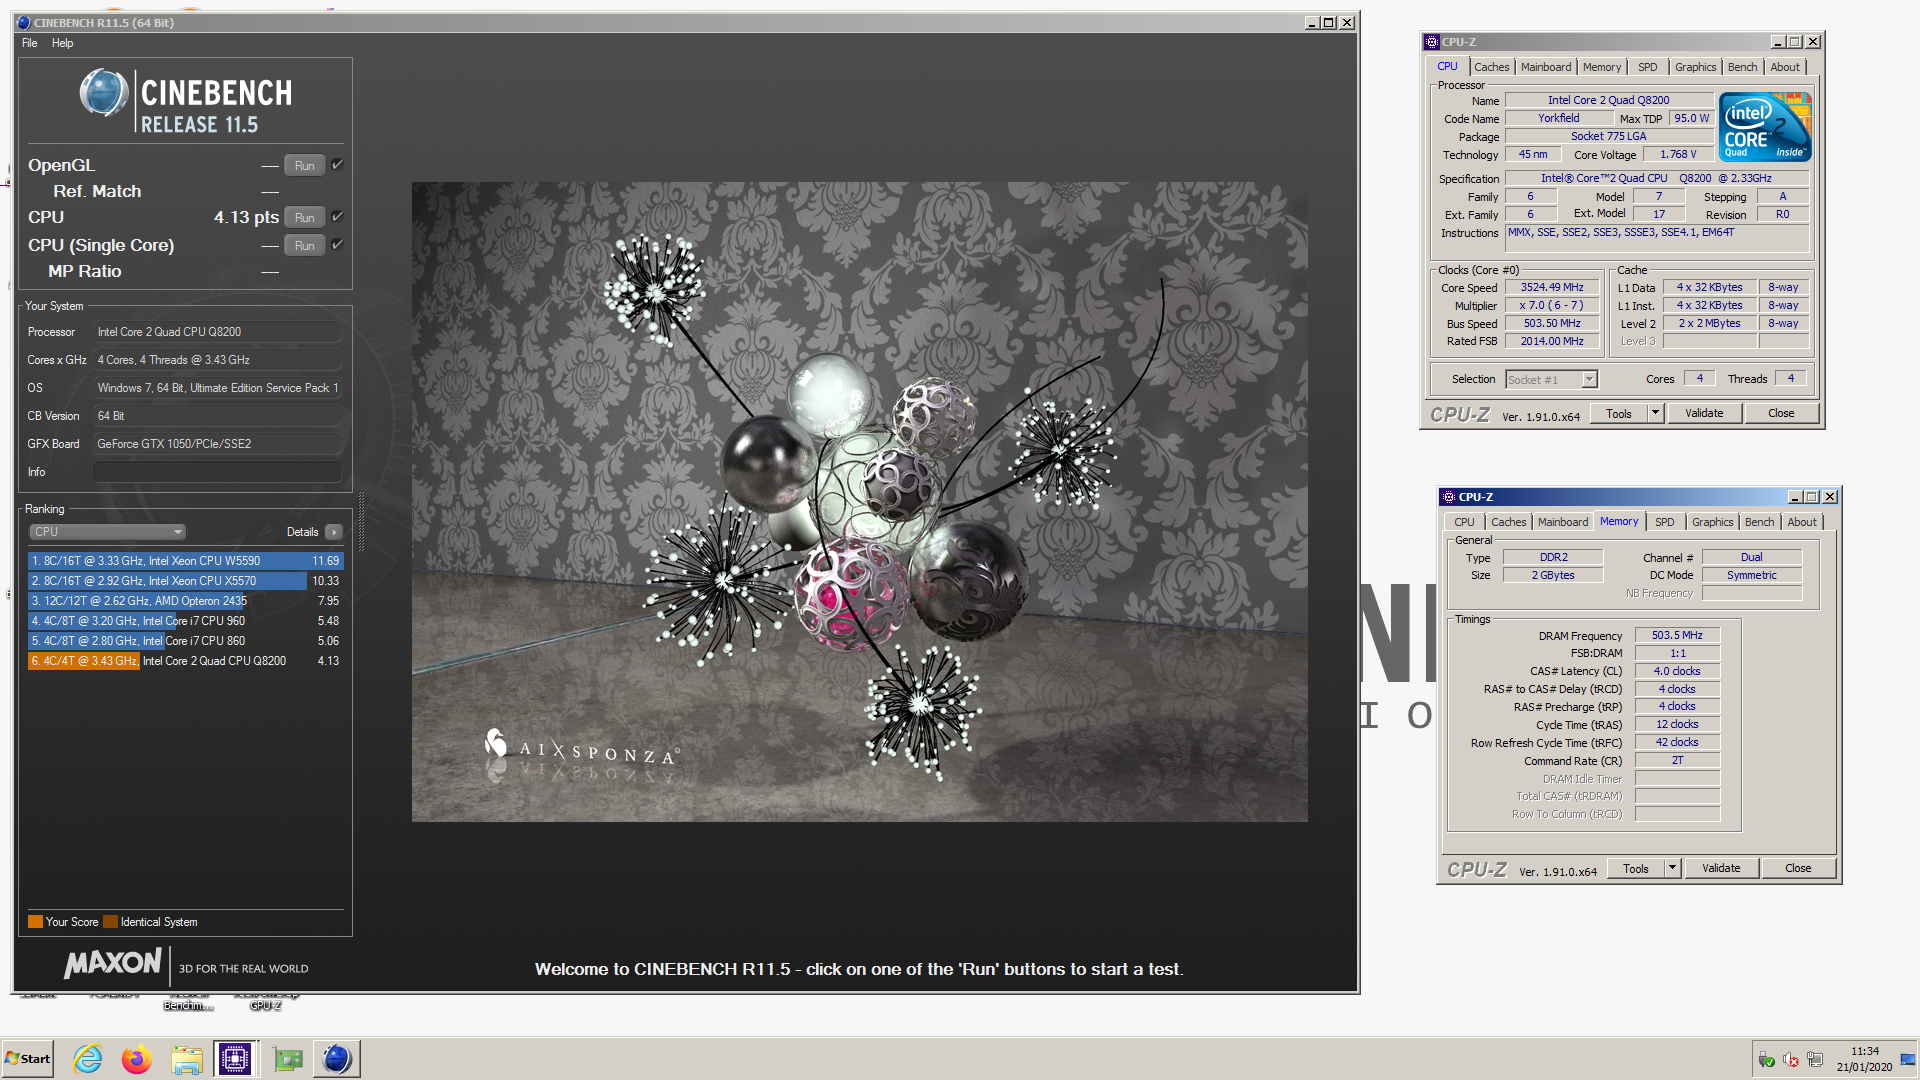This screenshot has height=1080, width=1920.
Task: Click the Ranking Details arrow button
Action: [x=334, y=532]
